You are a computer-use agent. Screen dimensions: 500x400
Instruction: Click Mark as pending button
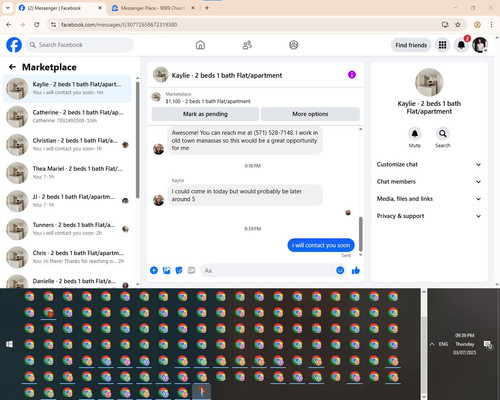pyautogui.click(x=205, y=114)
